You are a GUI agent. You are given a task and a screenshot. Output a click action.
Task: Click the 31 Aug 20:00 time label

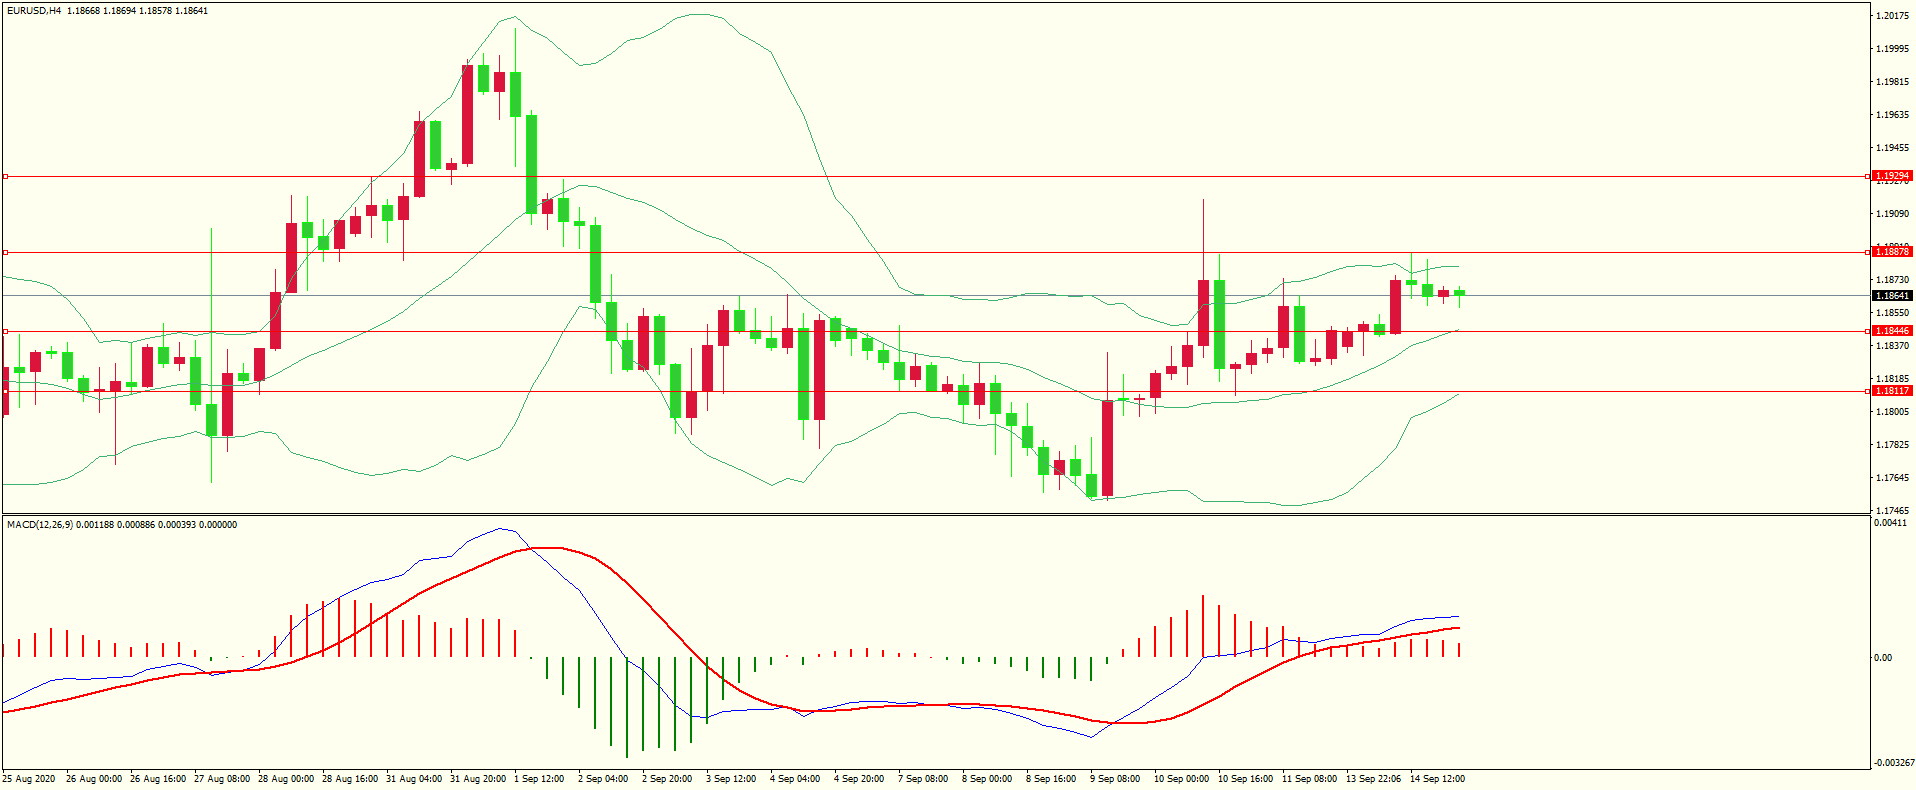478,779
